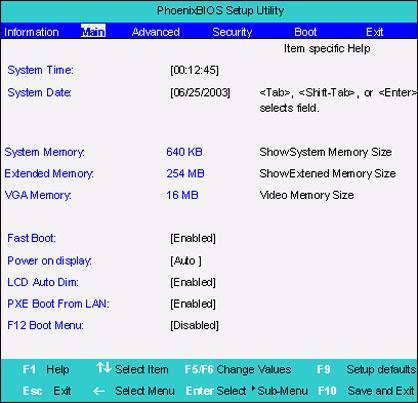Click the System Time label
The width and height of the screenshot is (418, 403).
pos(40,70)
